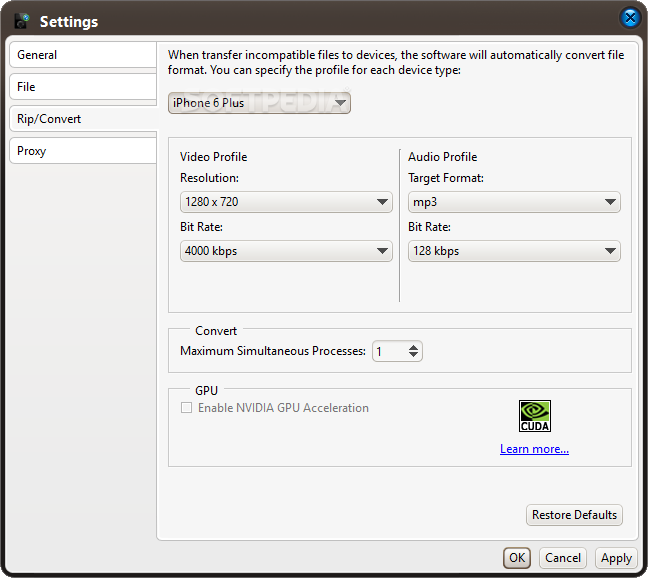Open the iPhone 6 Plus device dropdown

(x=259, y=103)
